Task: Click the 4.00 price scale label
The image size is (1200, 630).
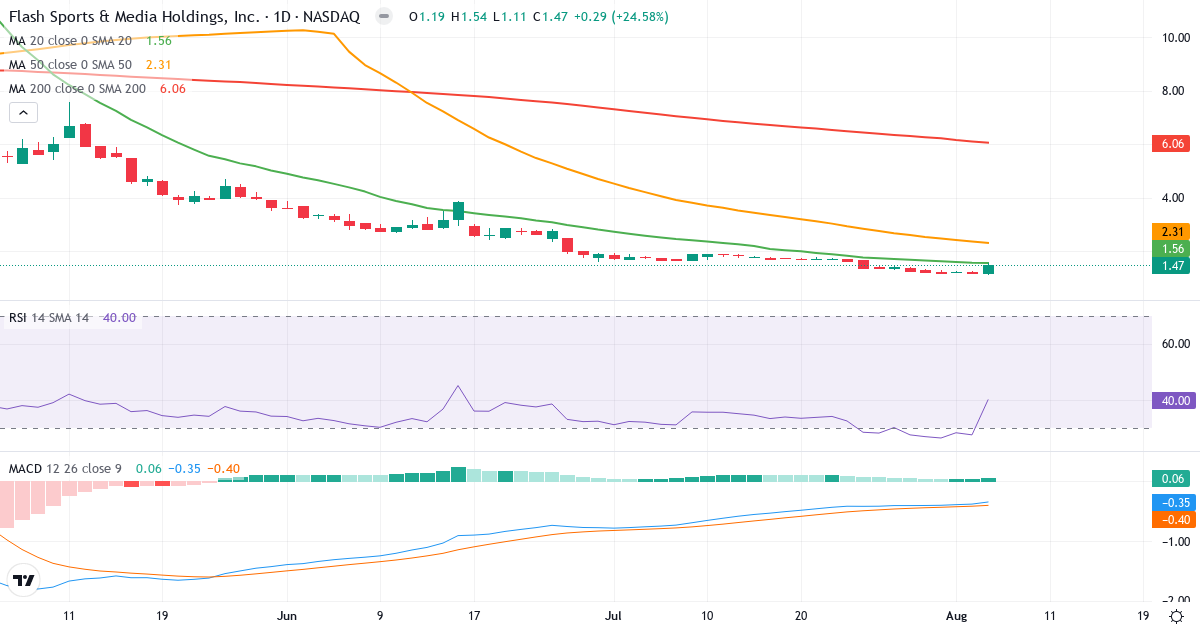Action: point(1174,198)
